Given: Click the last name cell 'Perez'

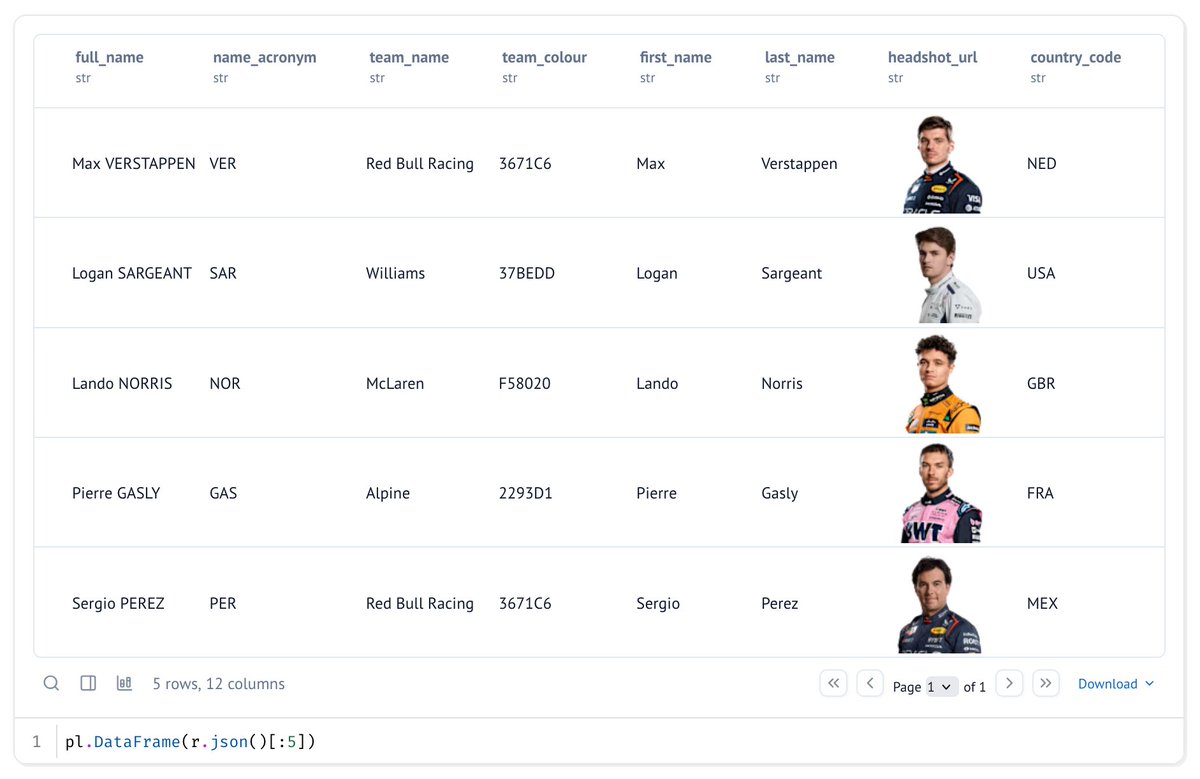Looking at the screenshot, I should pos(780,603).
